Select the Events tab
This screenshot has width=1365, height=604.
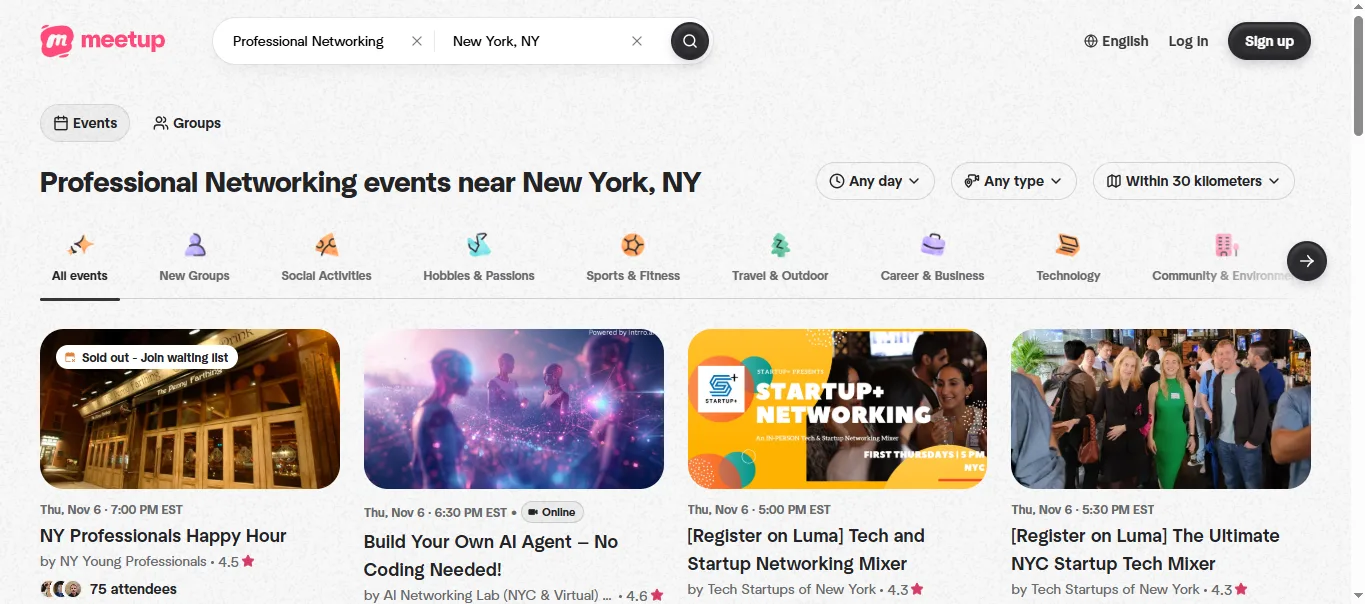85,123
